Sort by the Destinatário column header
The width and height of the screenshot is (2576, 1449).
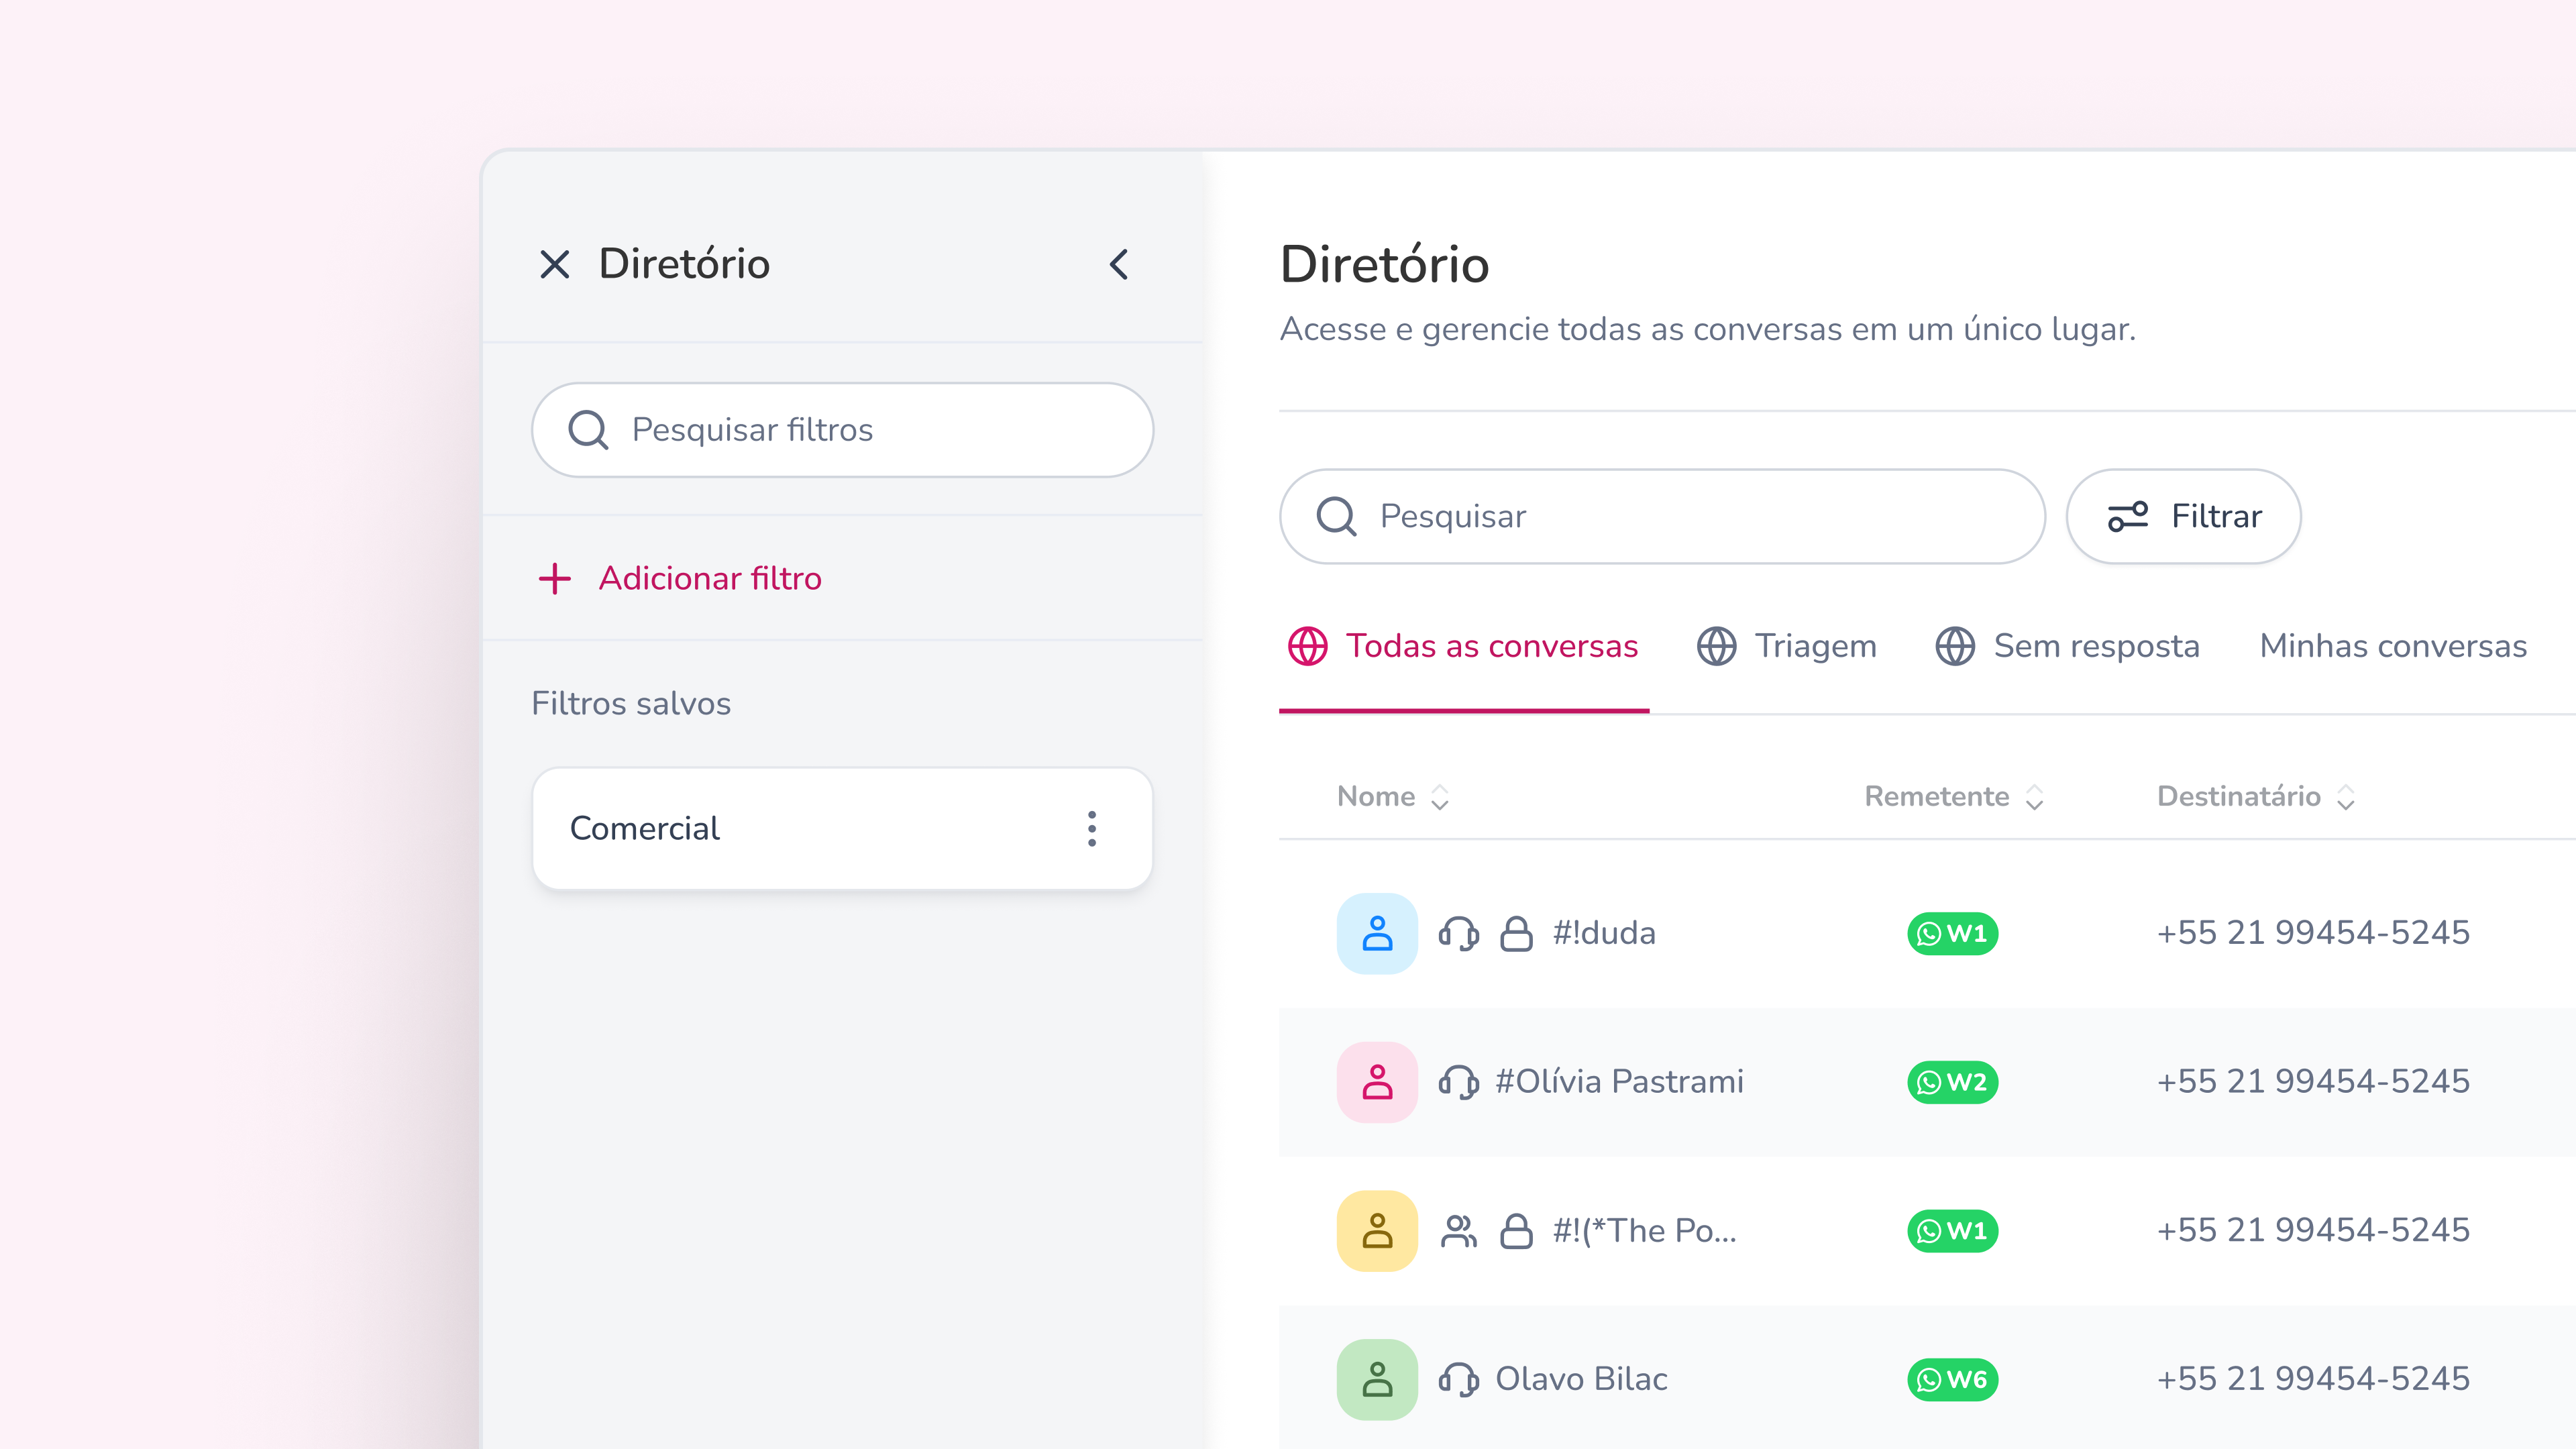tap(2256, 797)
